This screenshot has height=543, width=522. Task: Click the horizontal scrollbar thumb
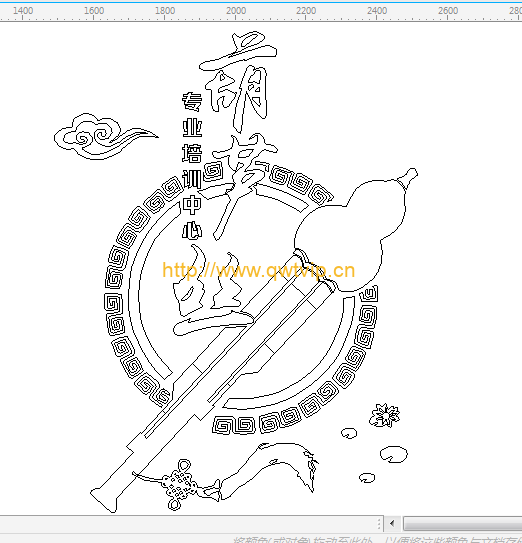pyautogui.click(x=463, y=523)
